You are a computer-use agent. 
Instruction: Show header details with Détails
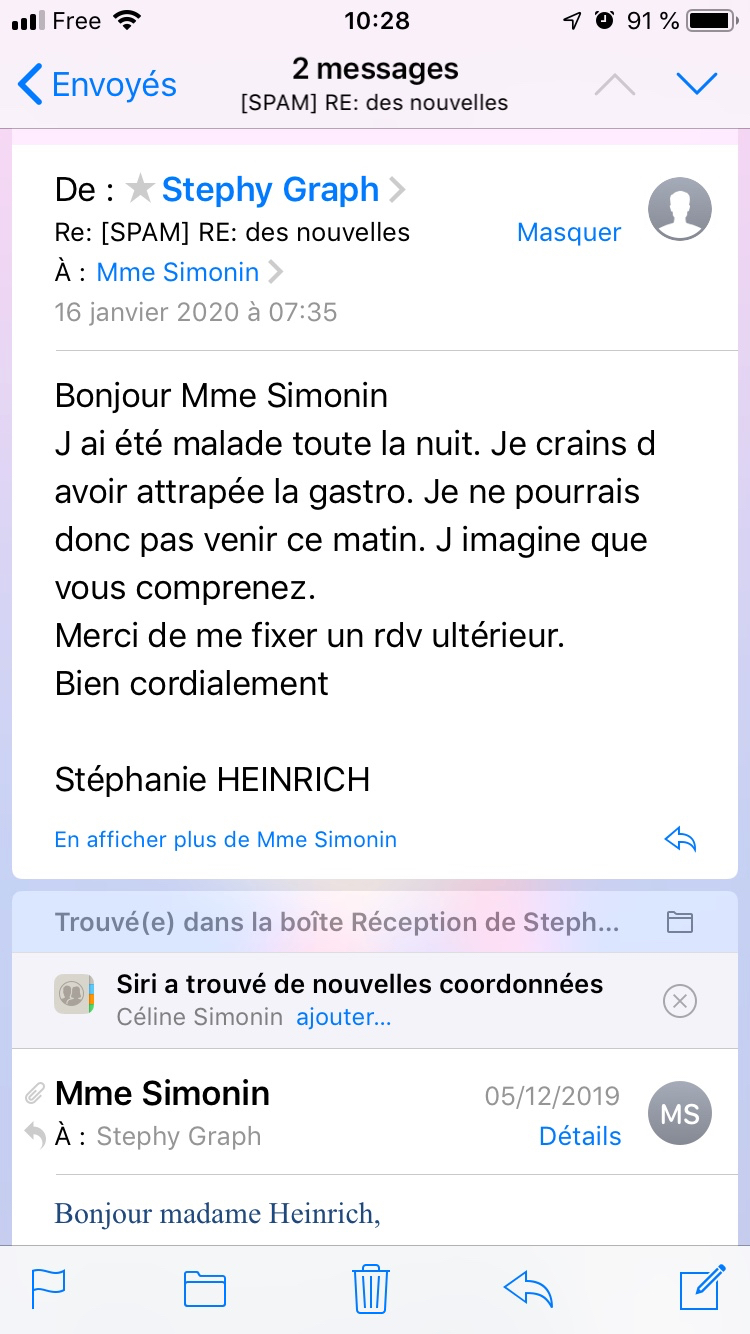point(580,1136)
